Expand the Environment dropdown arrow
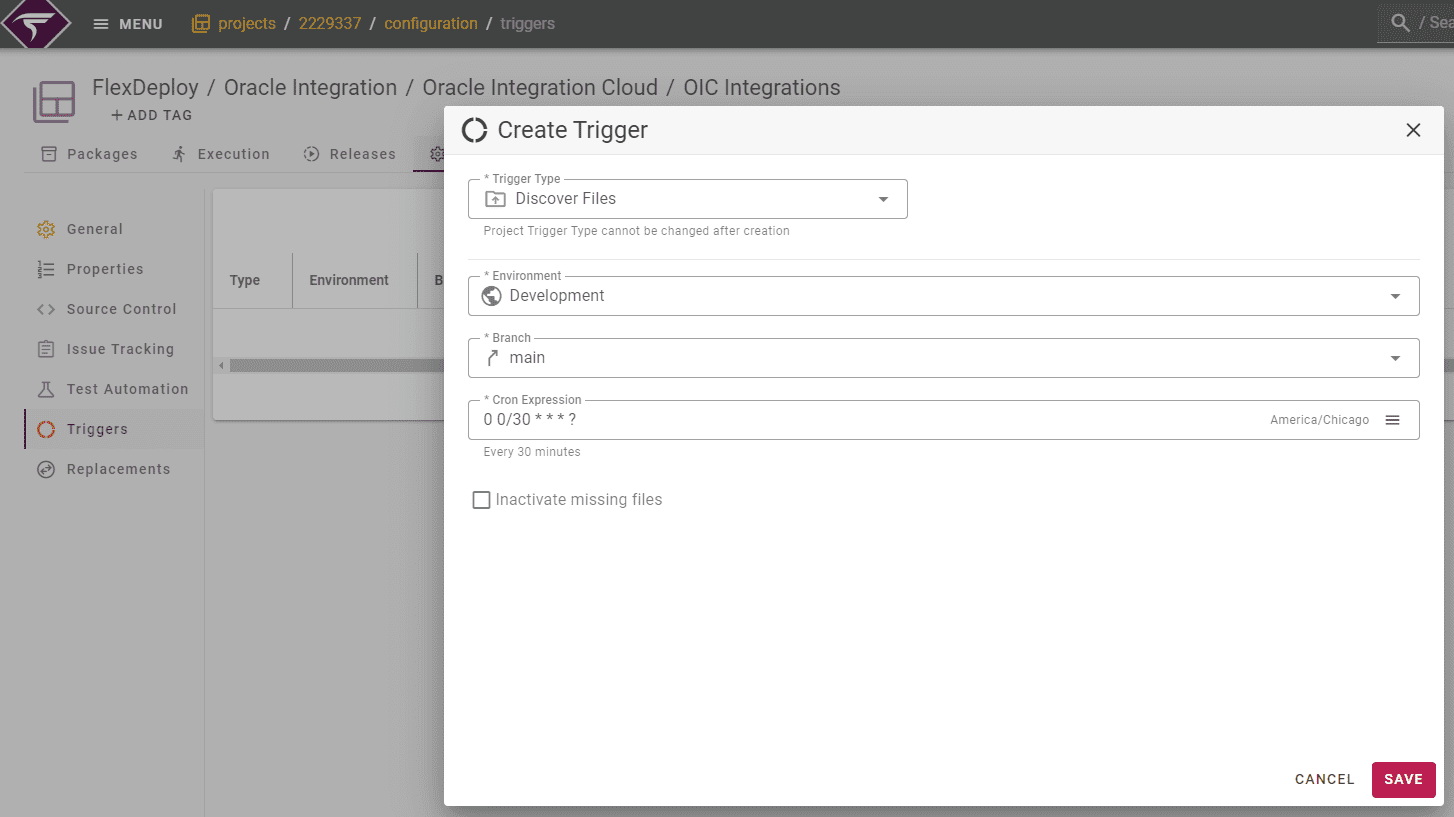1454x817 pixels. (1396, 296)
